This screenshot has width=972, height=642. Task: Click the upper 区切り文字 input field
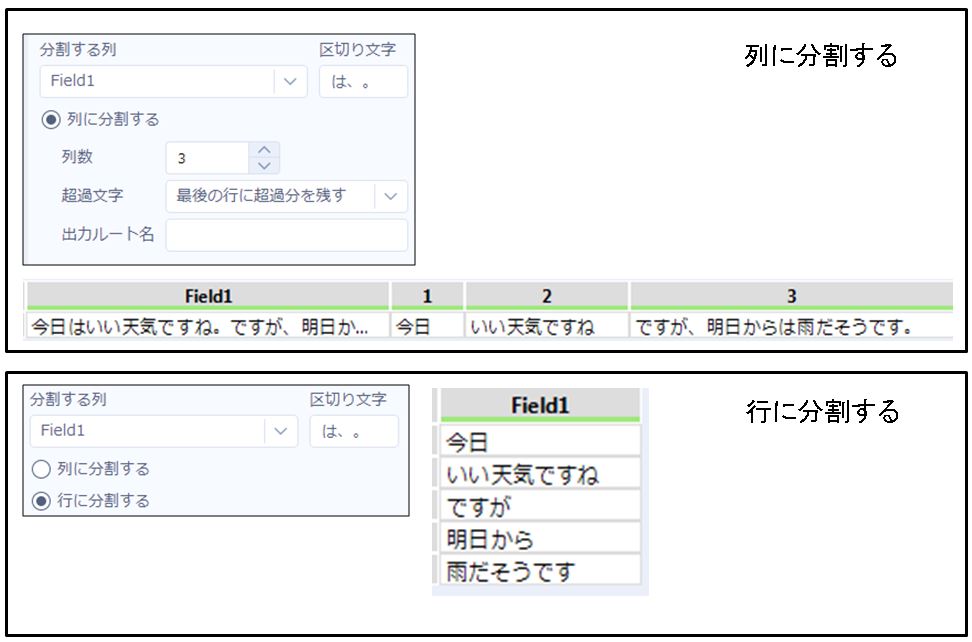tap(363, 82)
